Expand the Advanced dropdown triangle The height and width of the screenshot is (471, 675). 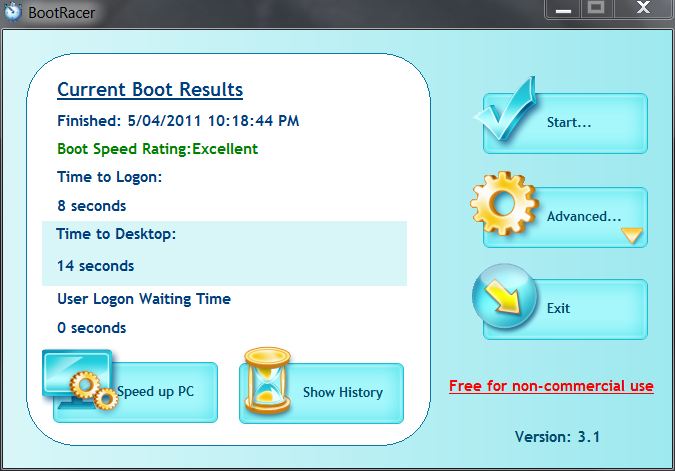click(632, 235)
